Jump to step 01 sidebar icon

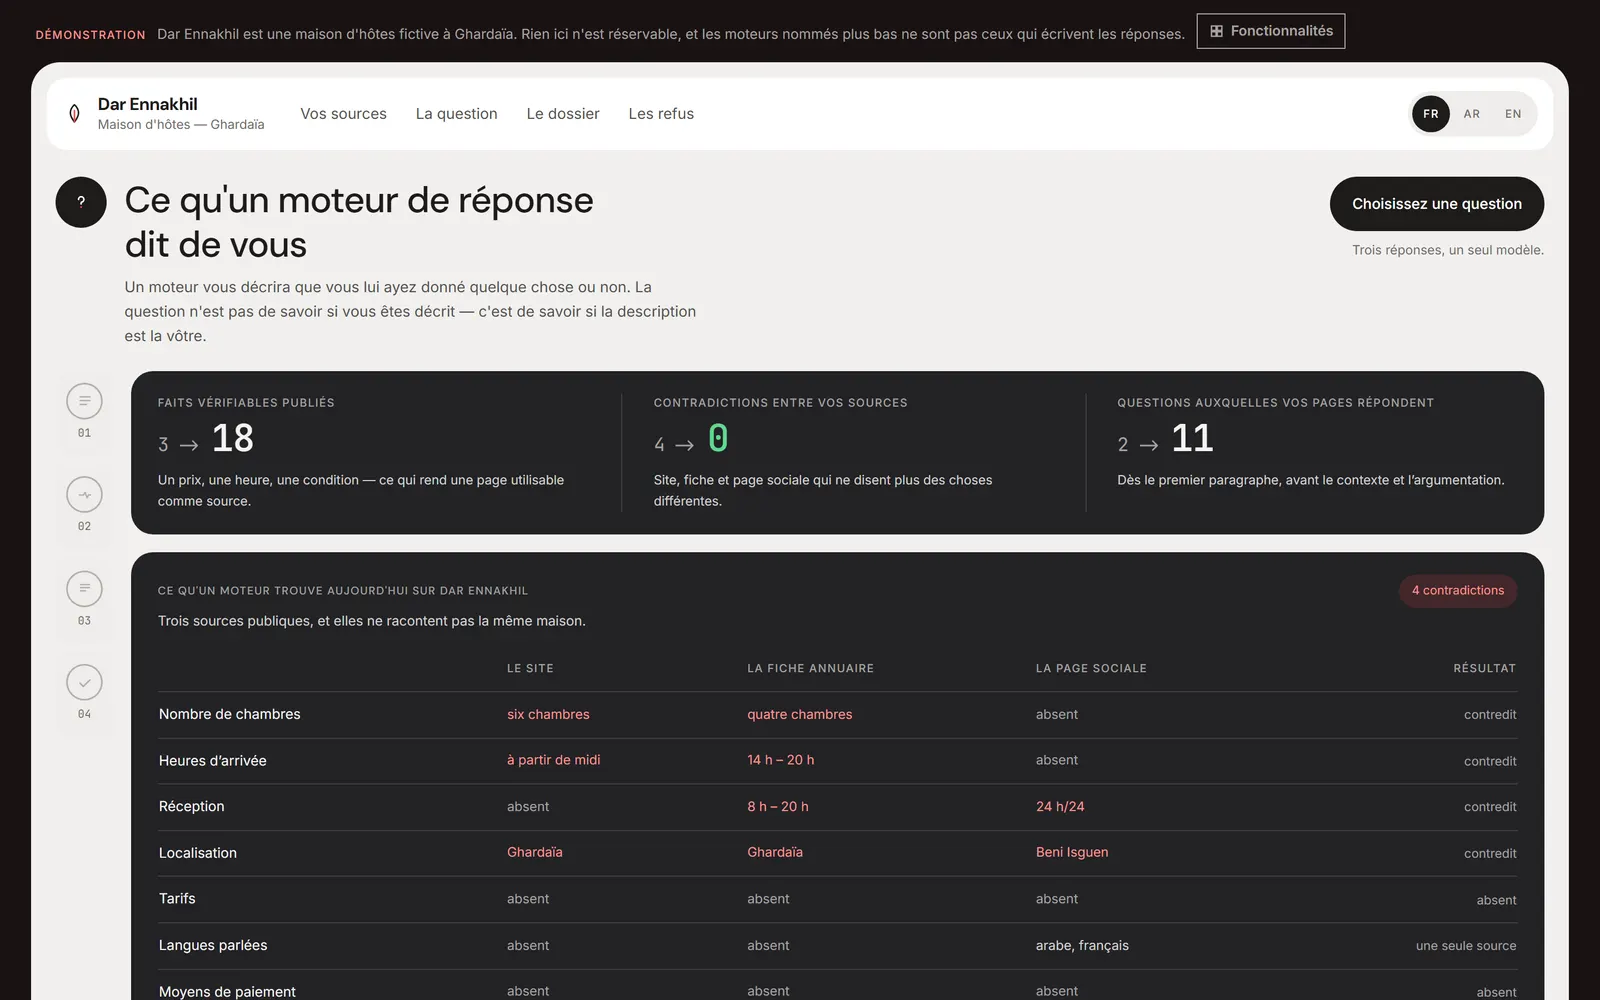(x=85, y=401)
